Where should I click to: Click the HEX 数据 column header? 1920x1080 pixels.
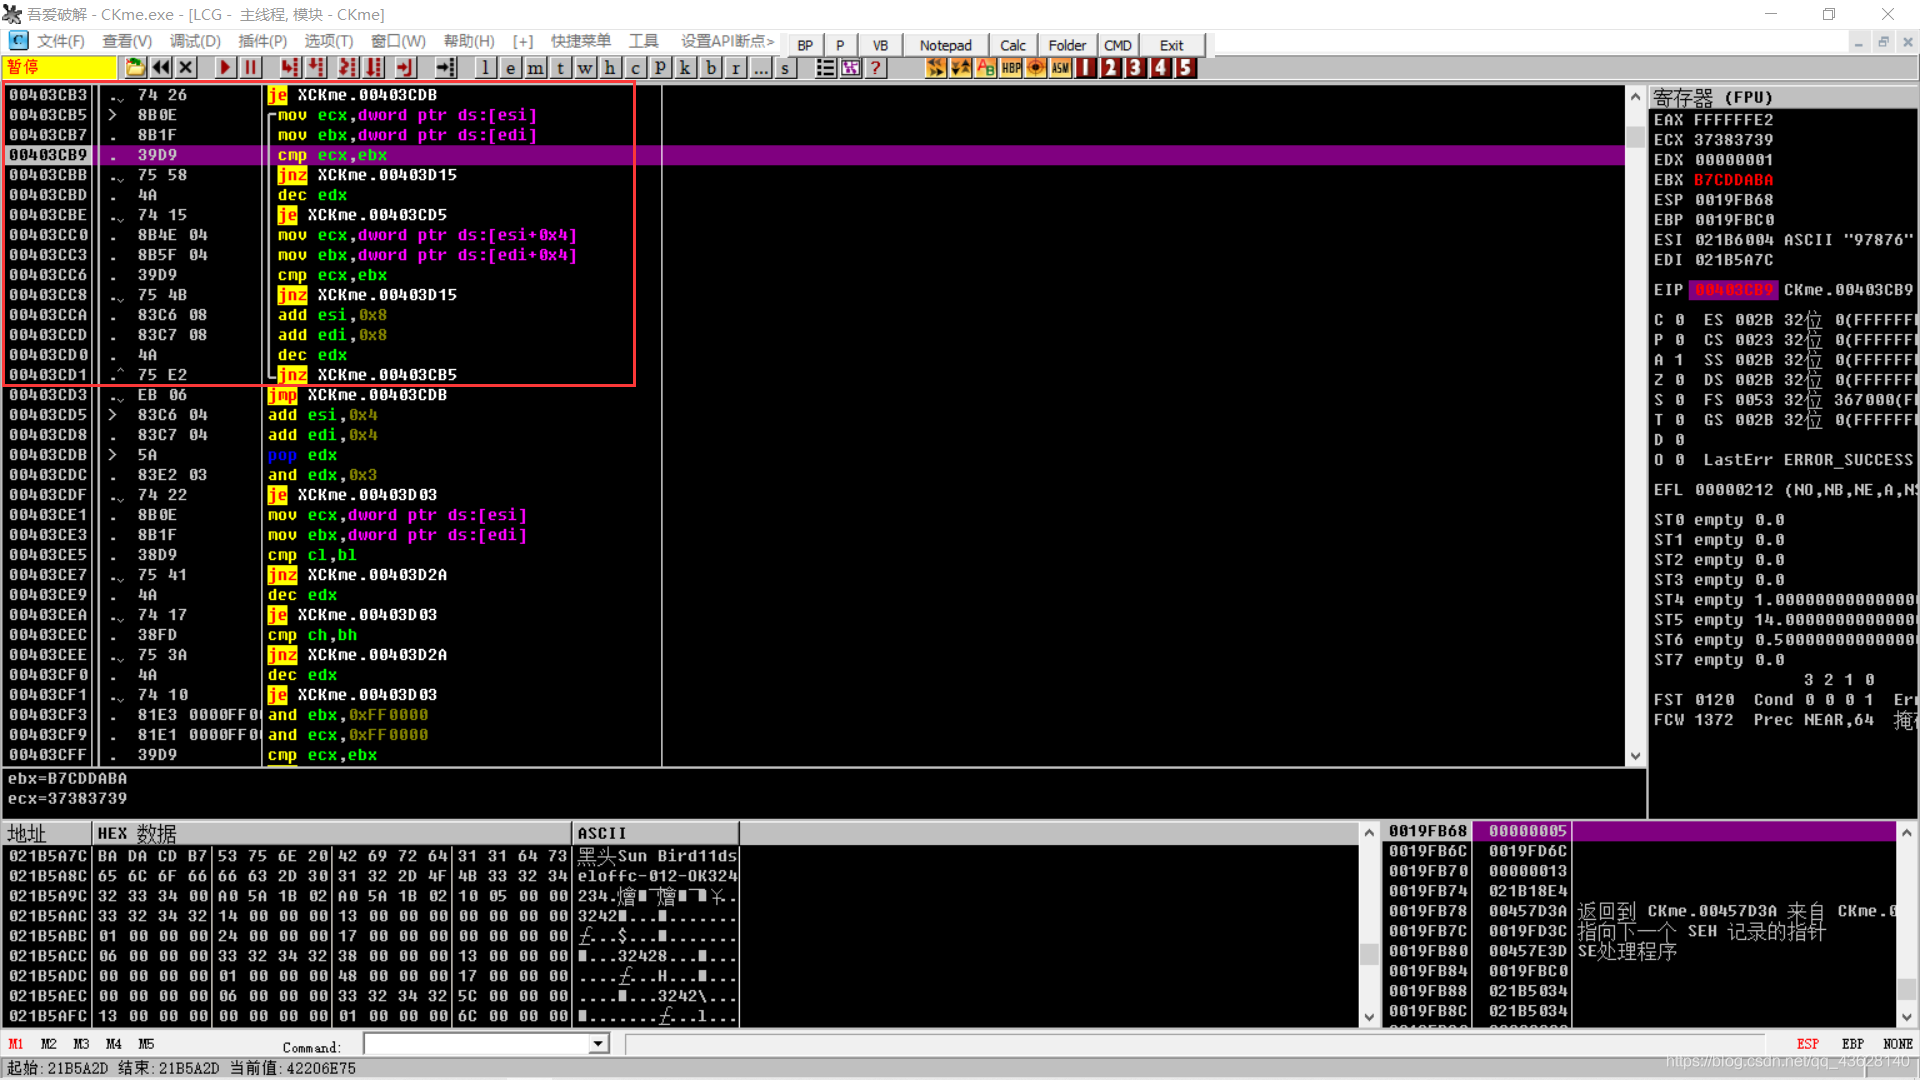coord(331,833)
